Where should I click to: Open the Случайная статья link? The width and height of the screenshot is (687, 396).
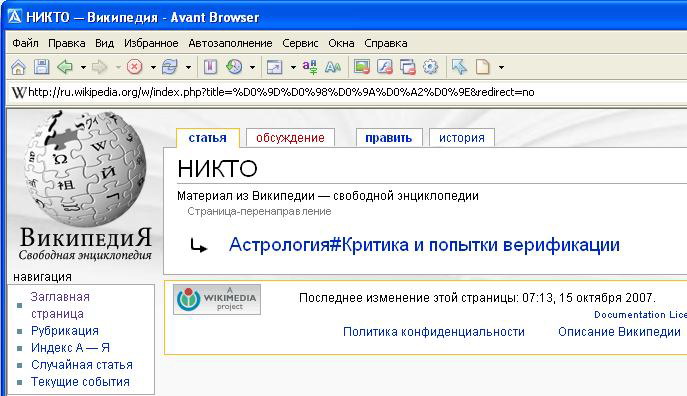[81, 365]
